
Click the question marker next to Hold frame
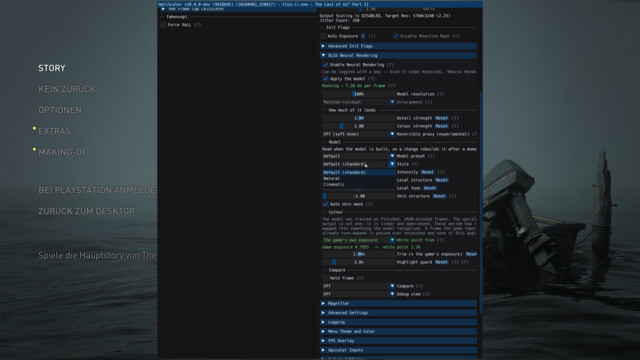pos(360,278)
